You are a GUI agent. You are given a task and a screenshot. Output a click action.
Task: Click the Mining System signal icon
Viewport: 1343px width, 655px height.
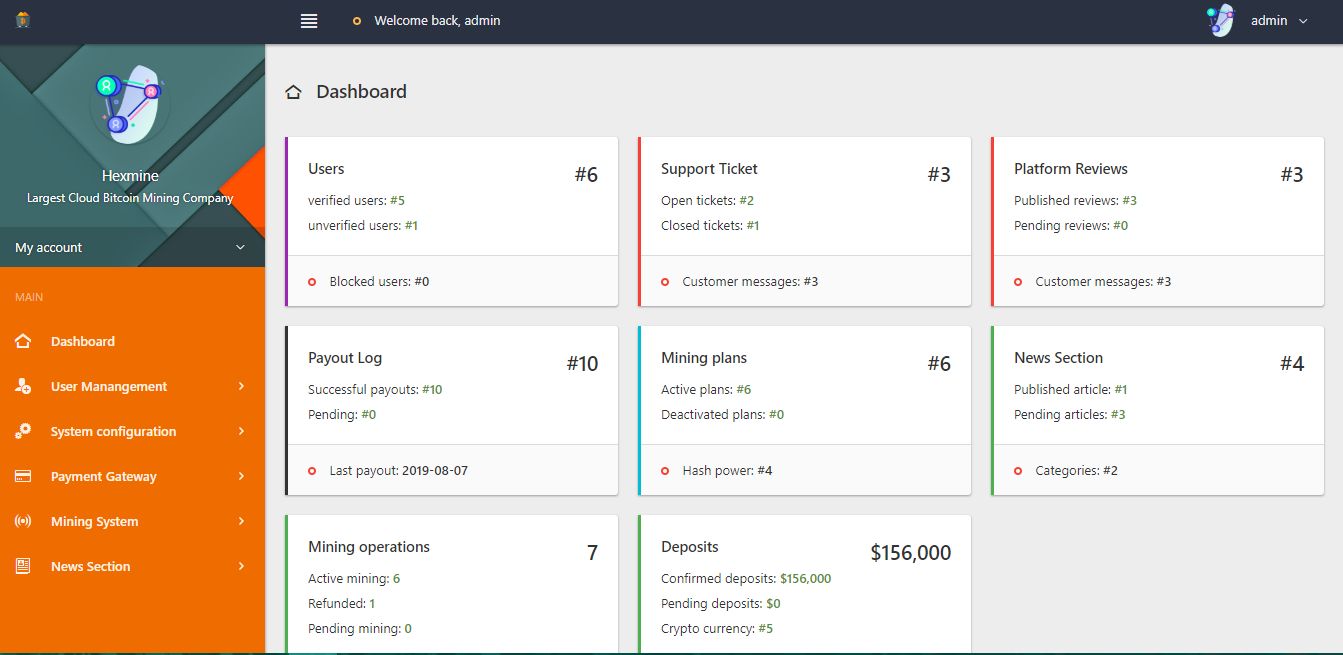(23, 521)
